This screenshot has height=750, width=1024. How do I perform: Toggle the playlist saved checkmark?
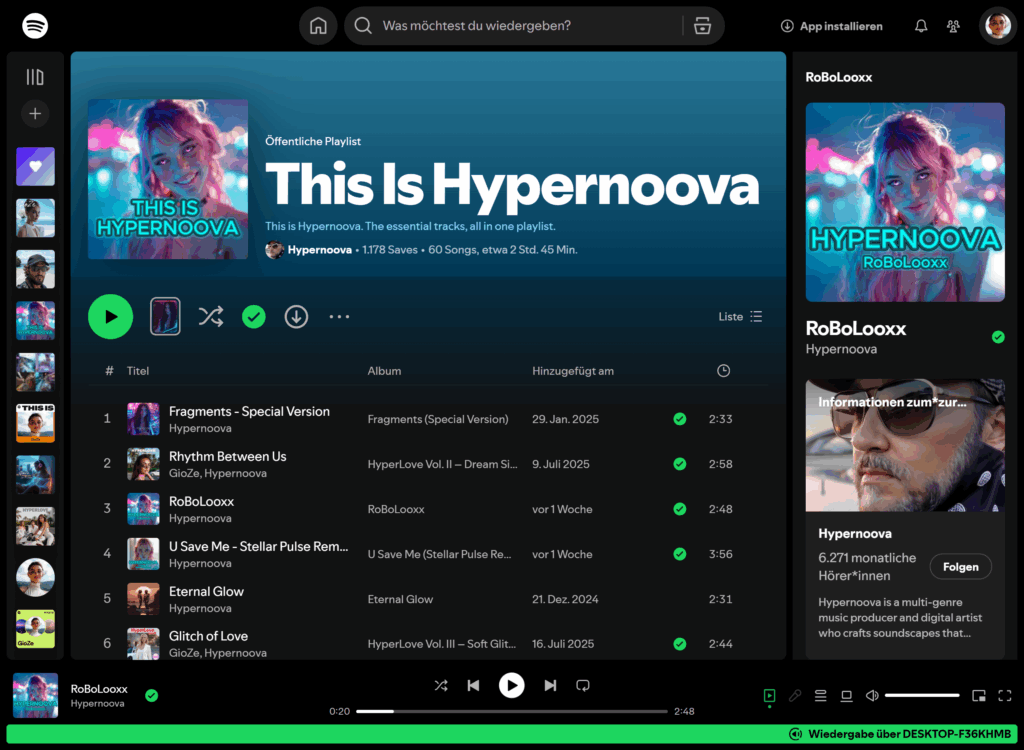tap(253, 317)
